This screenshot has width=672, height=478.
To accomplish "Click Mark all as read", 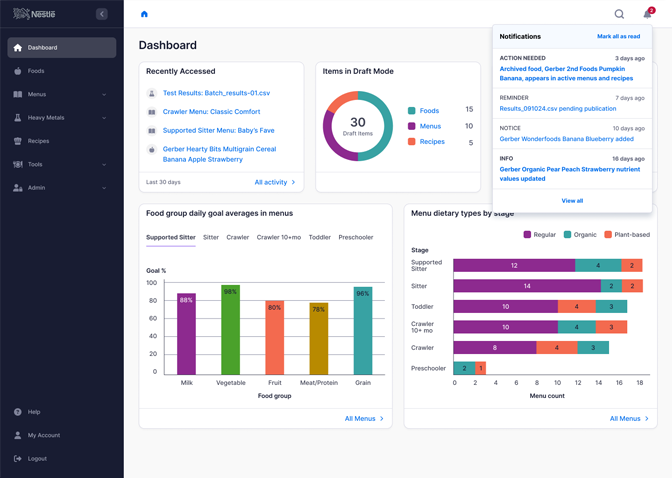I will 618,36.
